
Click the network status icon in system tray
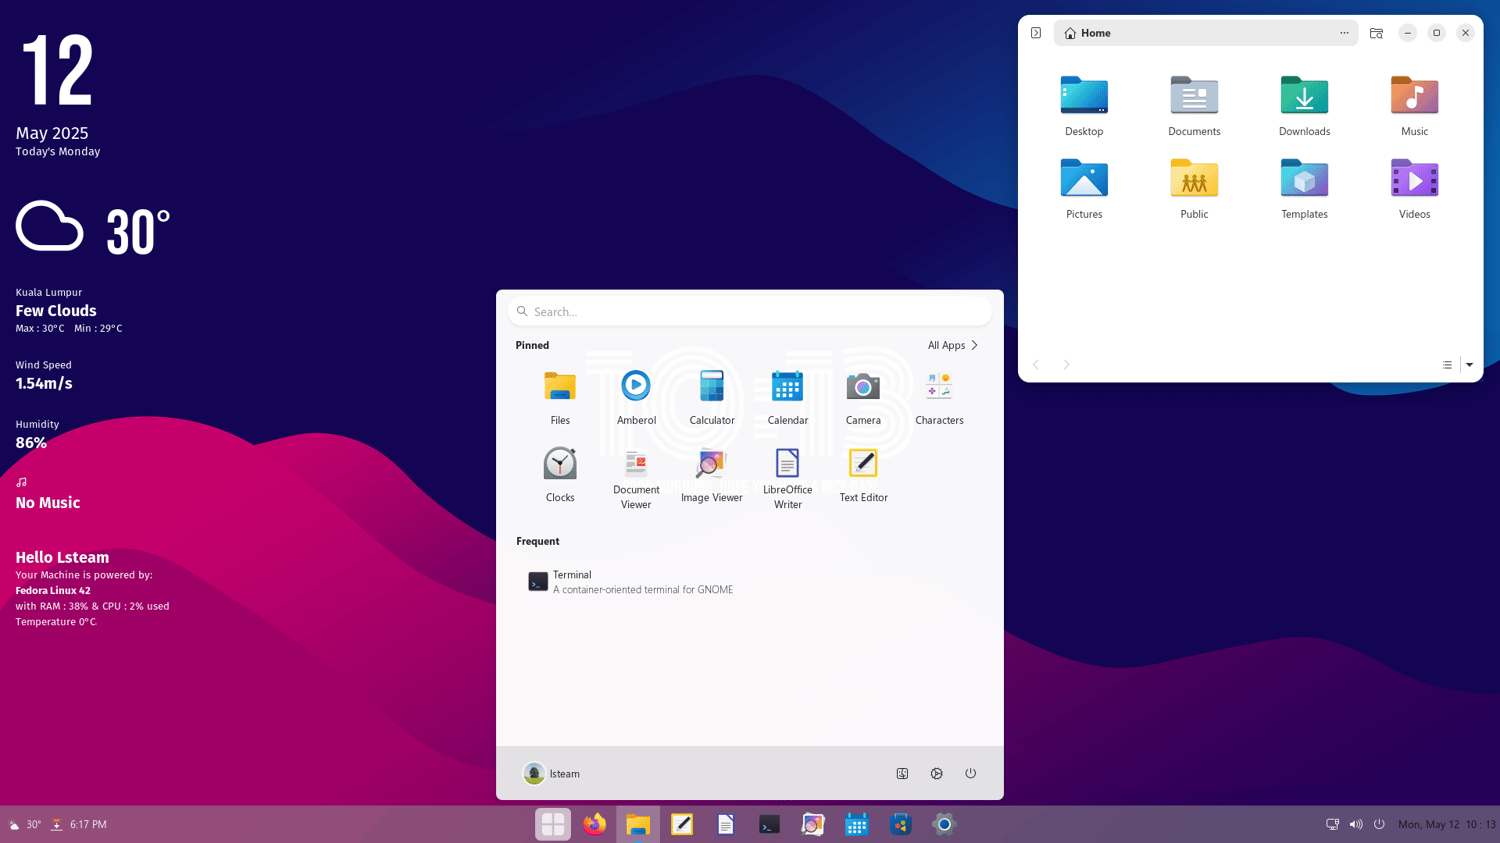[x=1332, y=825]
